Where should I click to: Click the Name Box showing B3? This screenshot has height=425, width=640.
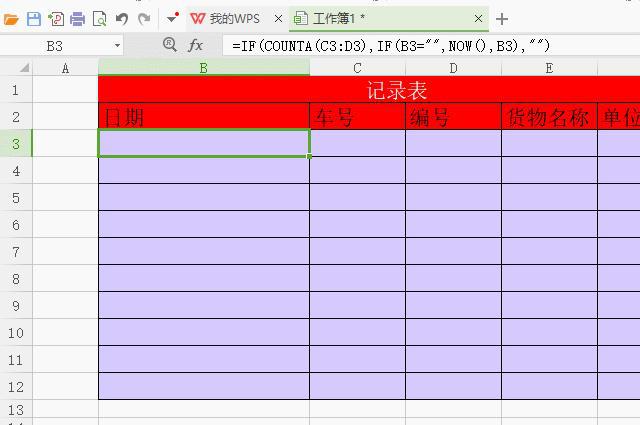pos(55,46)
